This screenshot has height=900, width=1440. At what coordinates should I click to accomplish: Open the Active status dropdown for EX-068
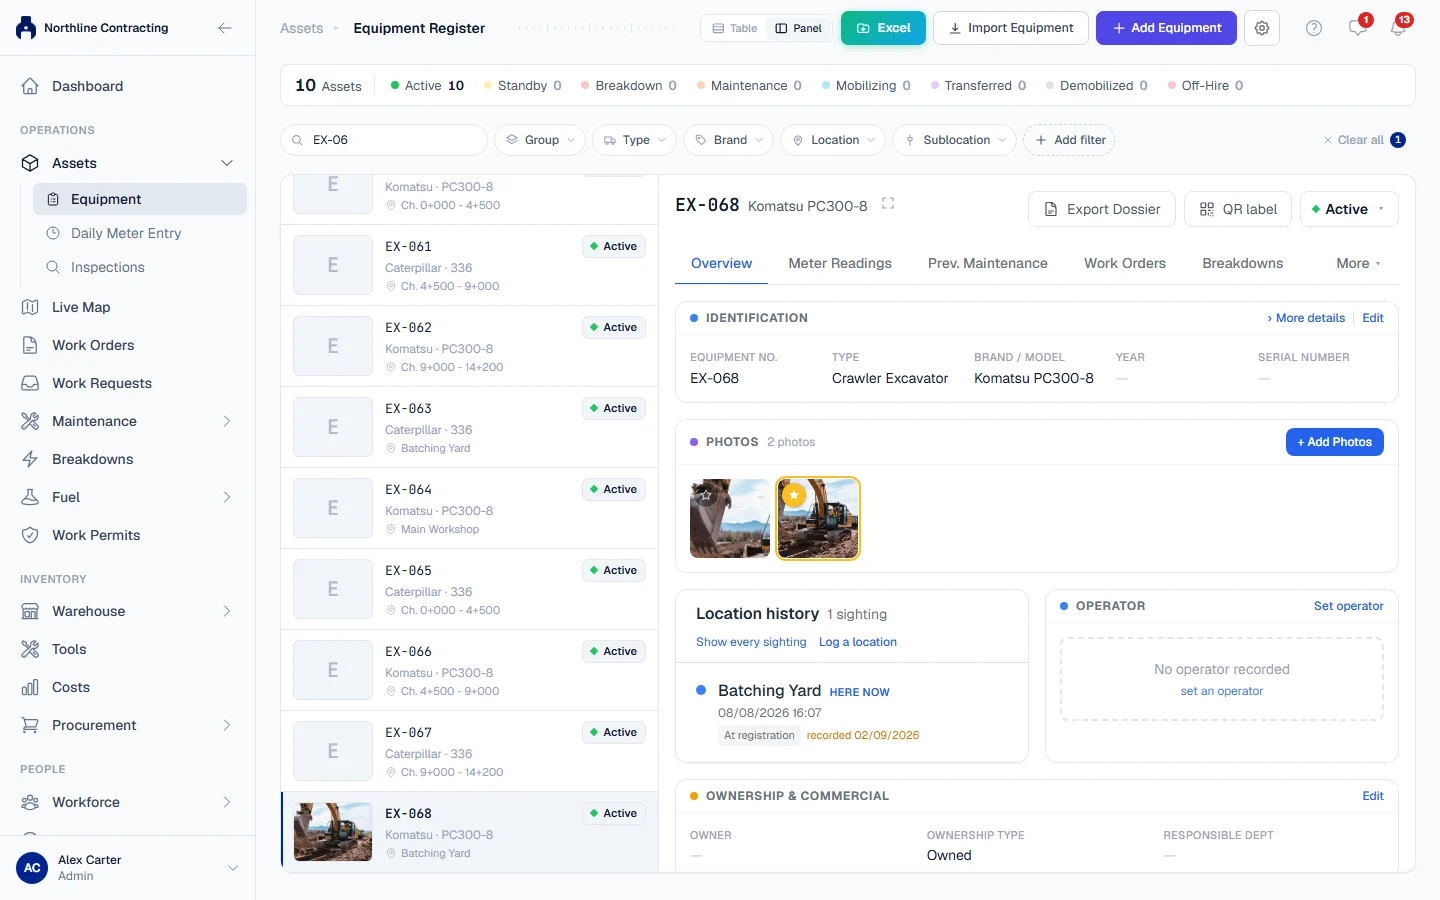pos(1349,209)
